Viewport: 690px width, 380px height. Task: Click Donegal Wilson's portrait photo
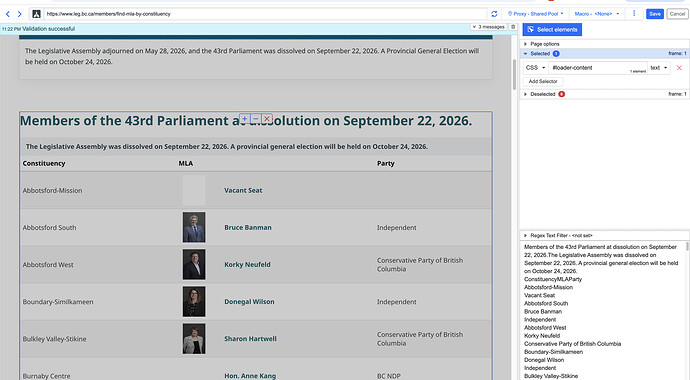click(x=194, y=302)
